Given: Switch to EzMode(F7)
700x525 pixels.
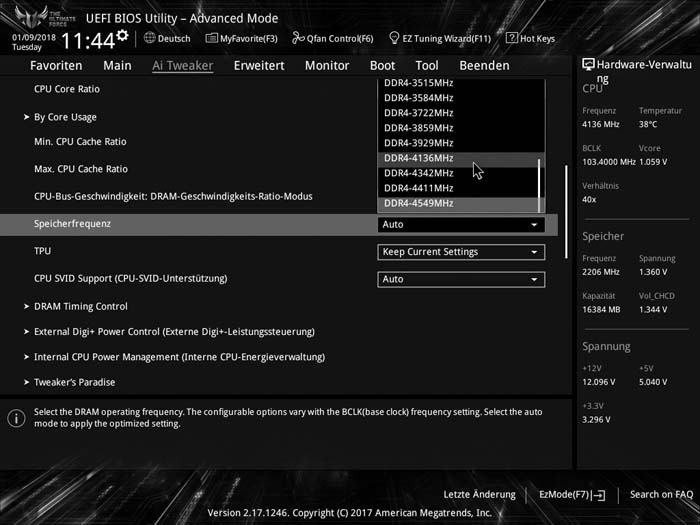Looking at the screenshot, I should 572,495.
